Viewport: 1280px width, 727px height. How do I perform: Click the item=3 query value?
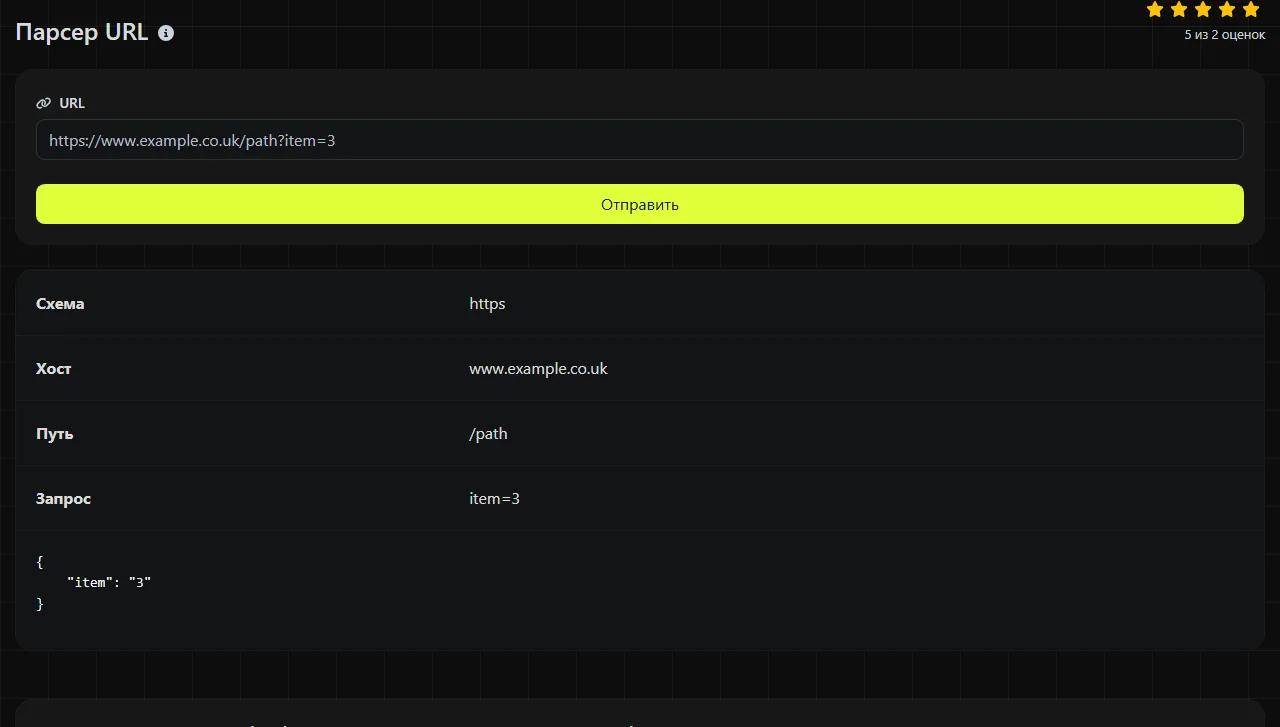click(494, 499)
